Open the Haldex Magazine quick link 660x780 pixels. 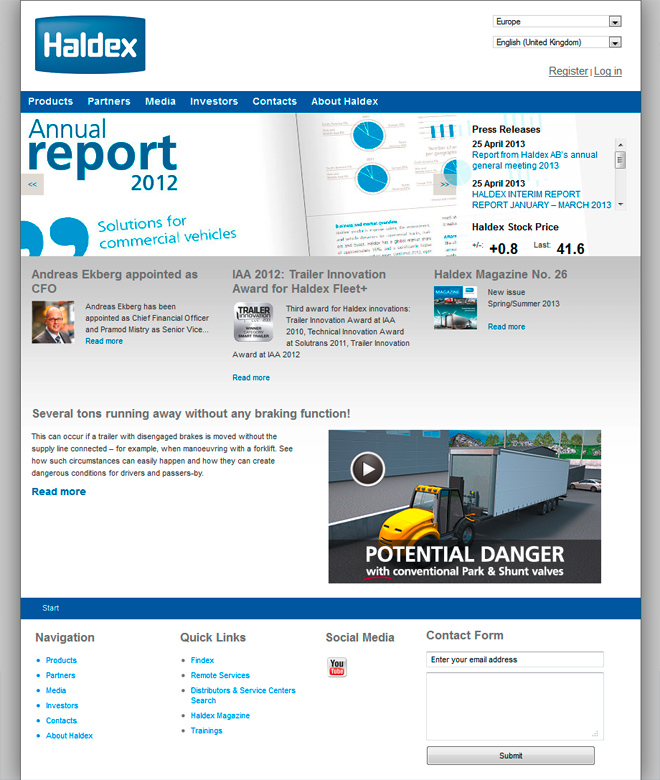220,715
